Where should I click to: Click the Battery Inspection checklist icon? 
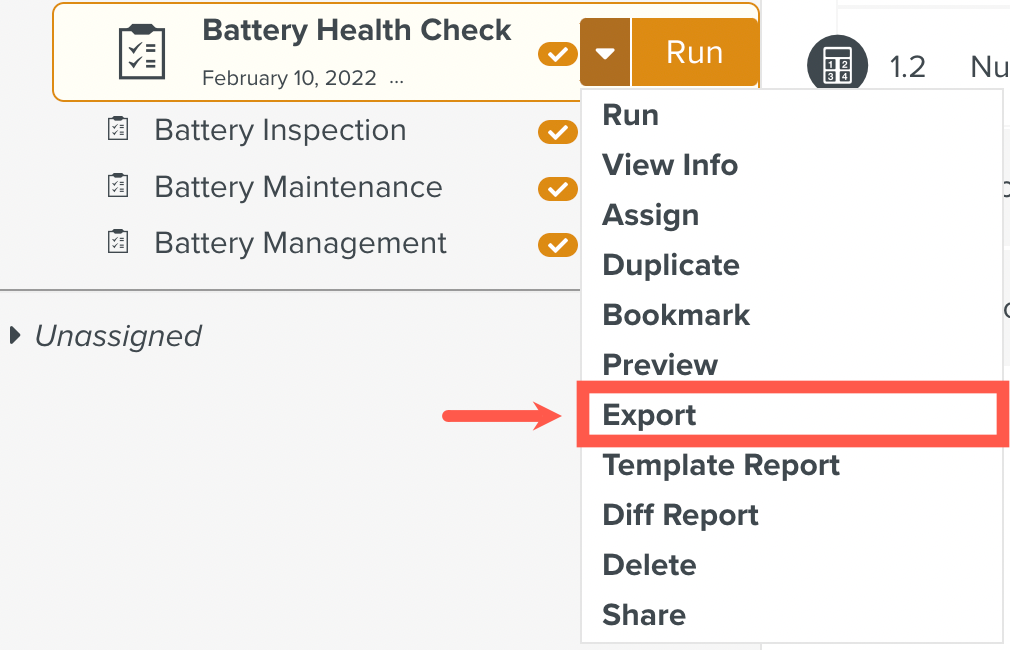(x=117, y=129)
